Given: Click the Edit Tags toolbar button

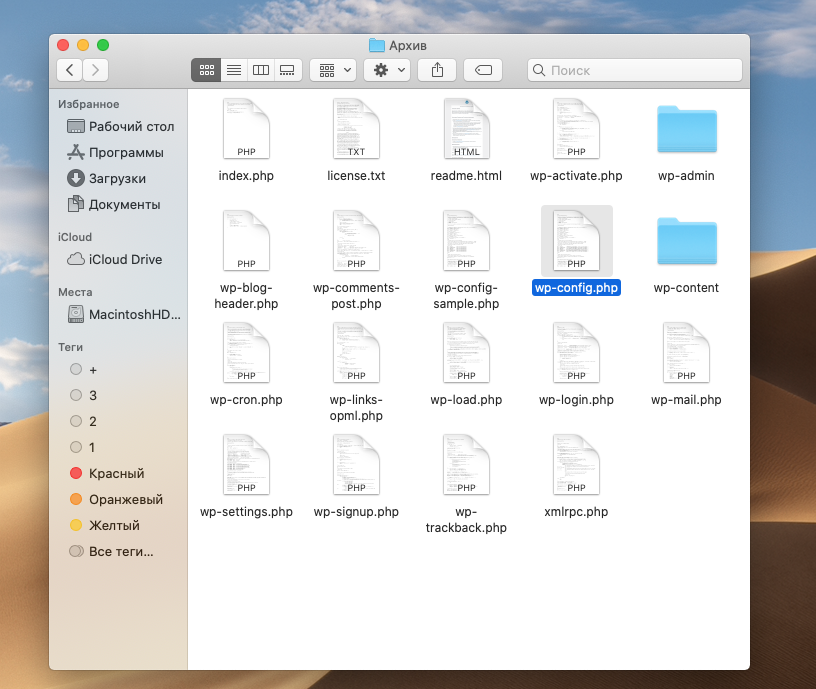Looking at the screenshot, I should tap(483, 70).
